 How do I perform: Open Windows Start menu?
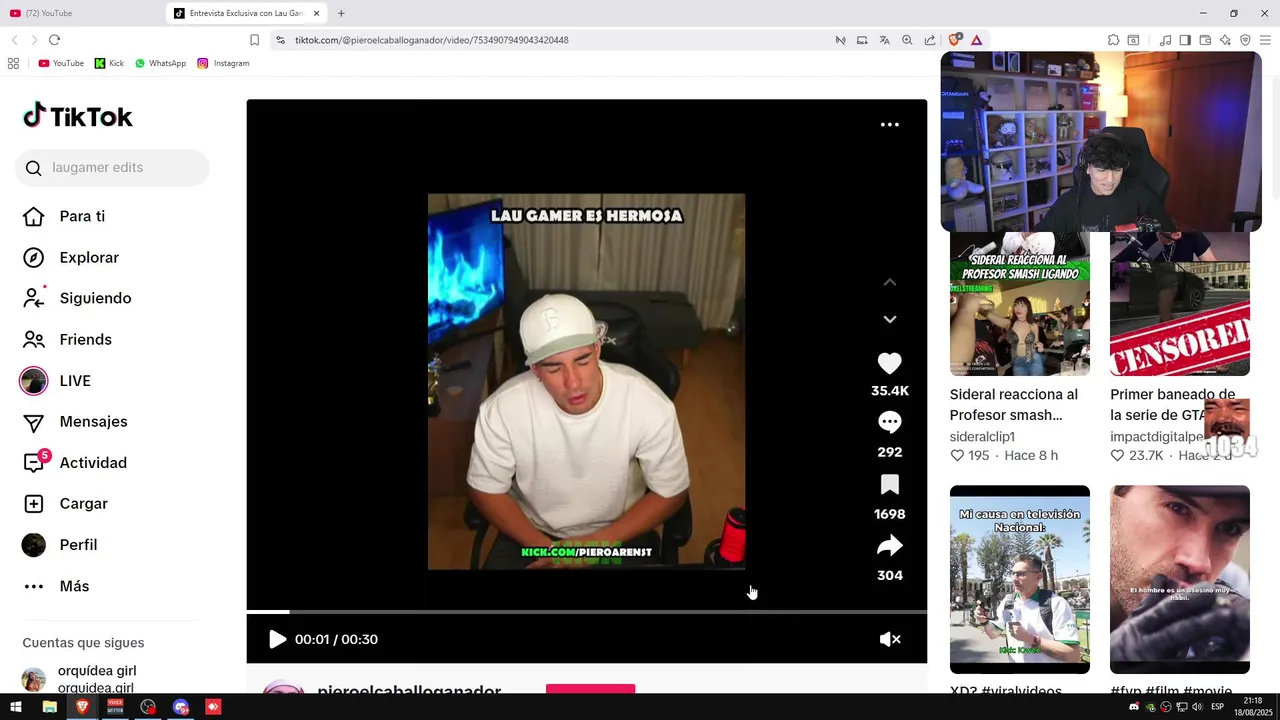pos(15,707)
